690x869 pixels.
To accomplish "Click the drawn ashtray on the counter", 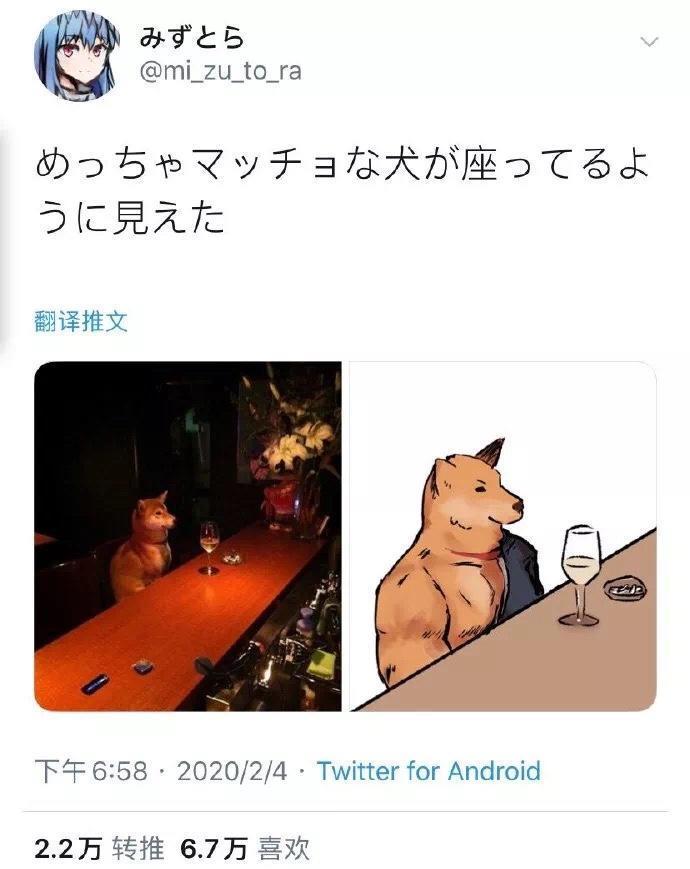I will click(626, 589).
